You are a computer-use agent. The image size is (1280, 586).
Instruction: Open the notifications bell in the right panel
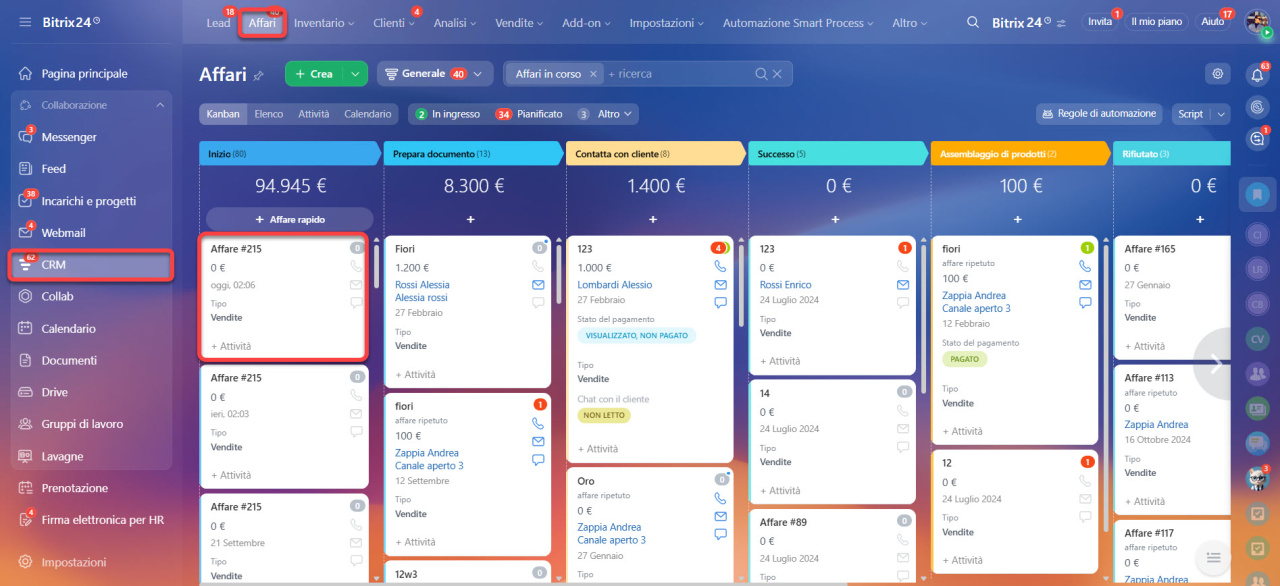point(1257,74)
